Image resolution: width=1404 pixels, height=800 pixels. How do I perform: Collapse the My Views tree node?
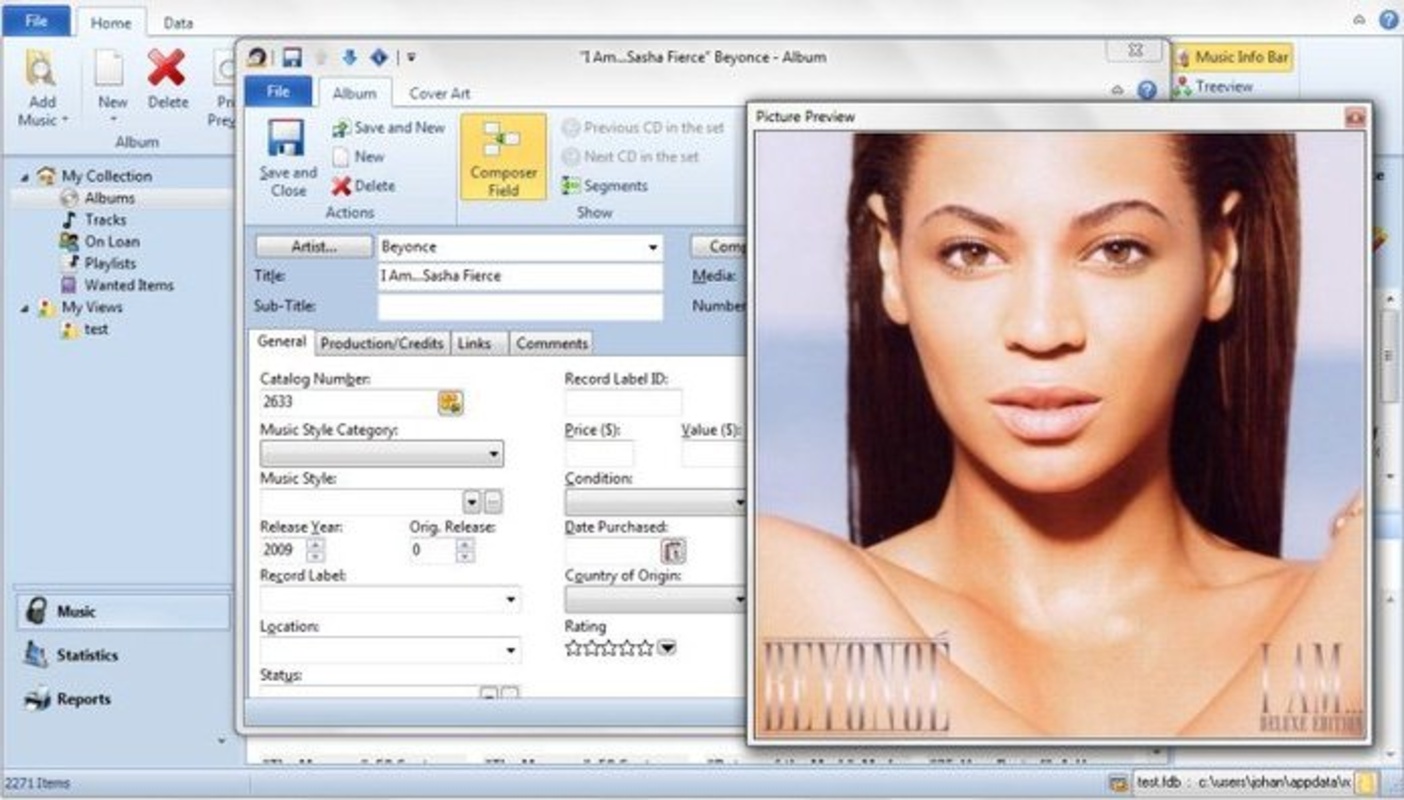click(24, 308)
